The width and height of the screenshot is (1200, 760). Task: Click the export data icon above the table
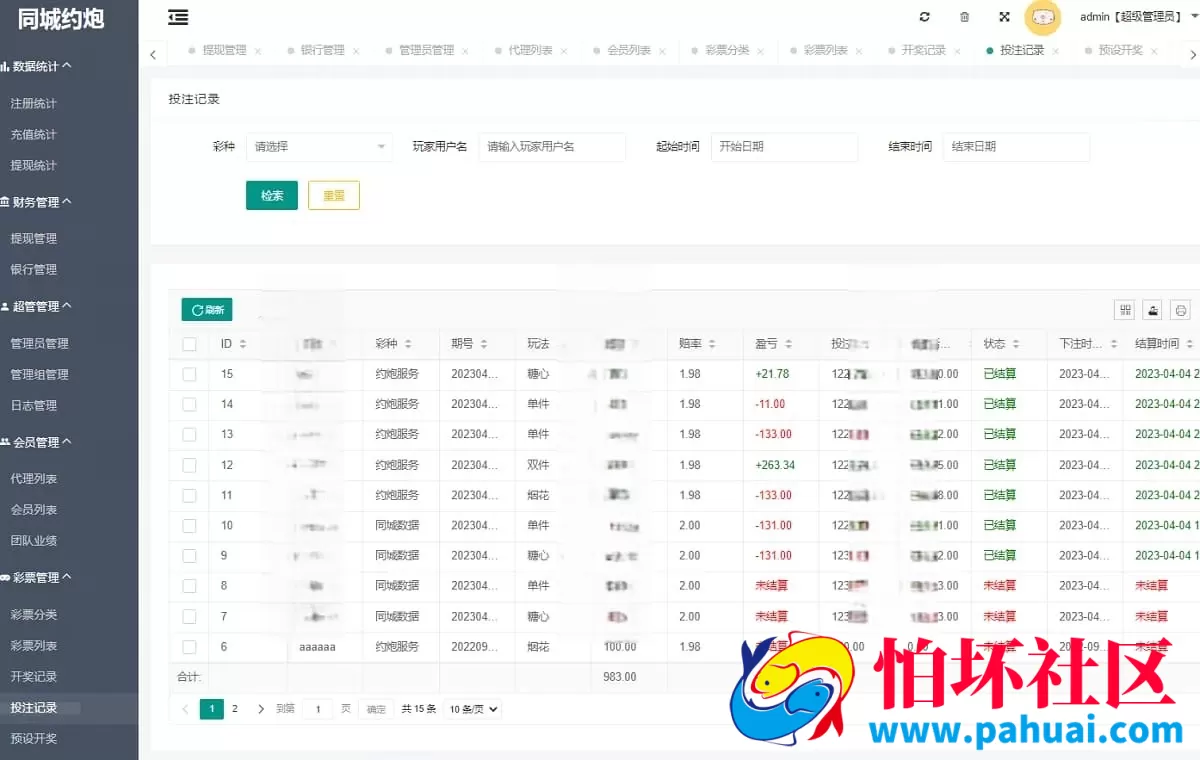coord(1152,310)
